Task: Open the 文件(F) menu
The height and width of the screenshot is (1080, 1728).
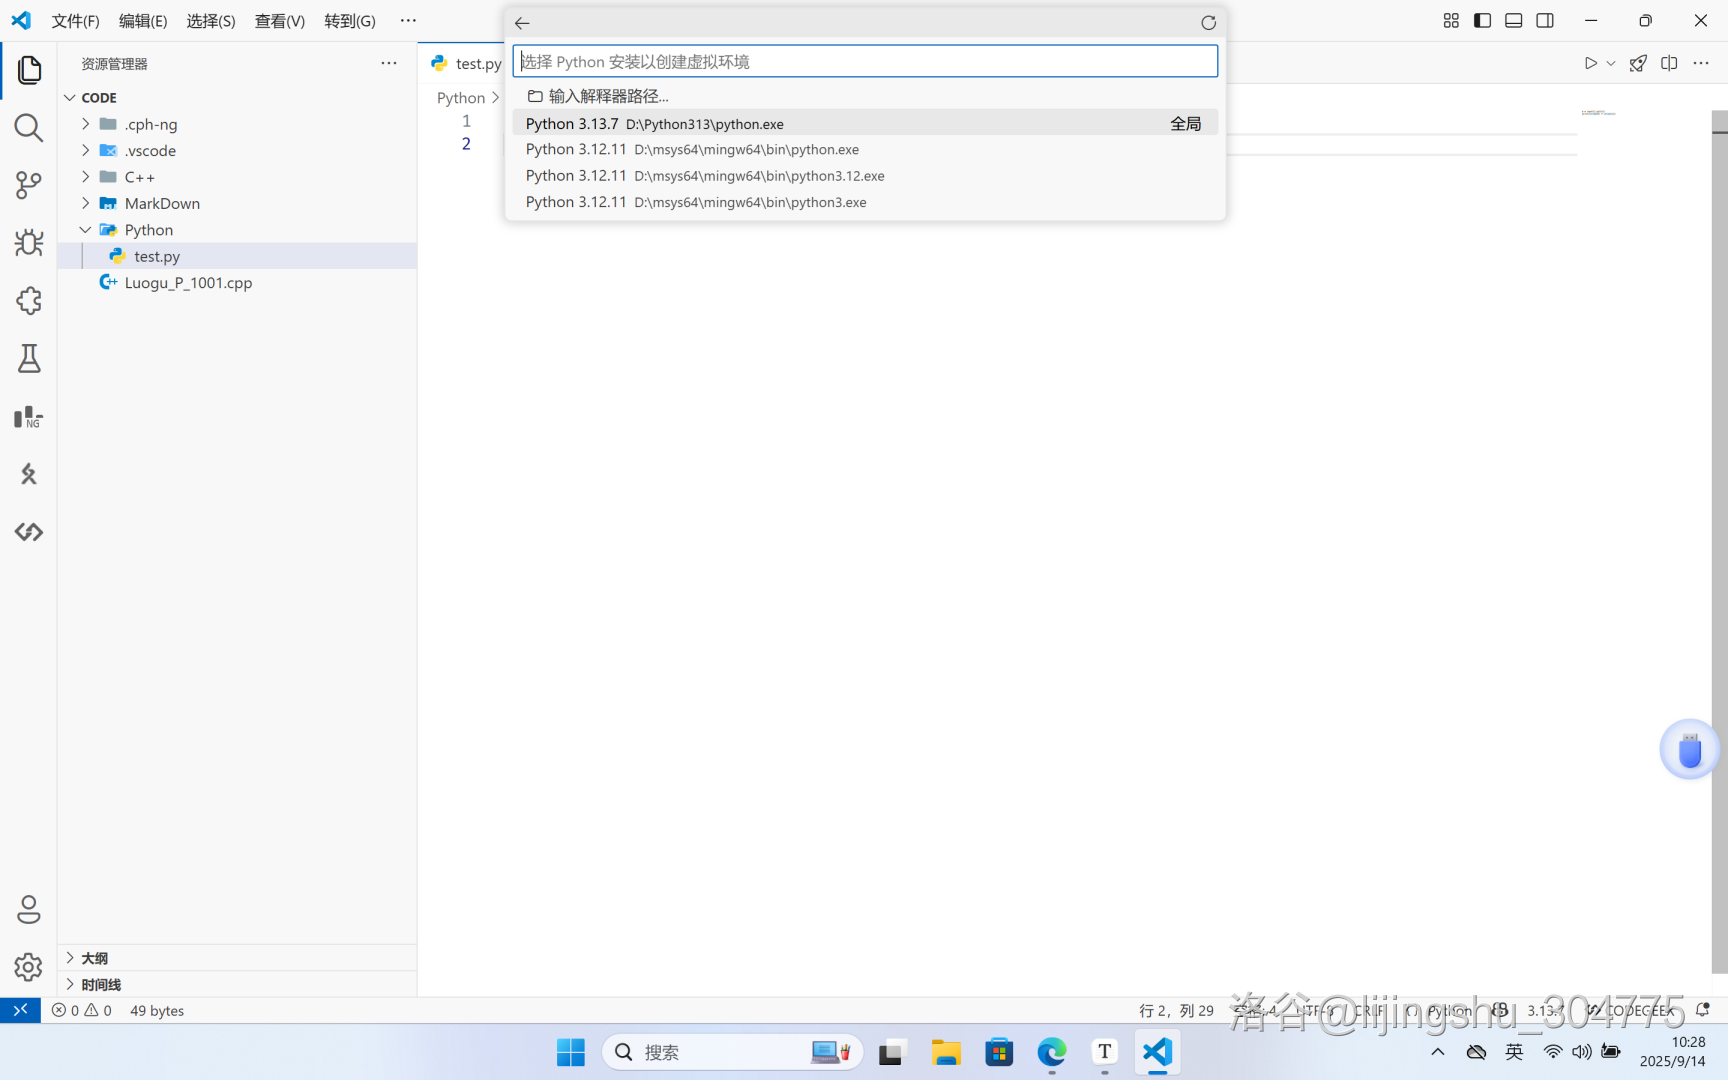Action: pos(75,21)
